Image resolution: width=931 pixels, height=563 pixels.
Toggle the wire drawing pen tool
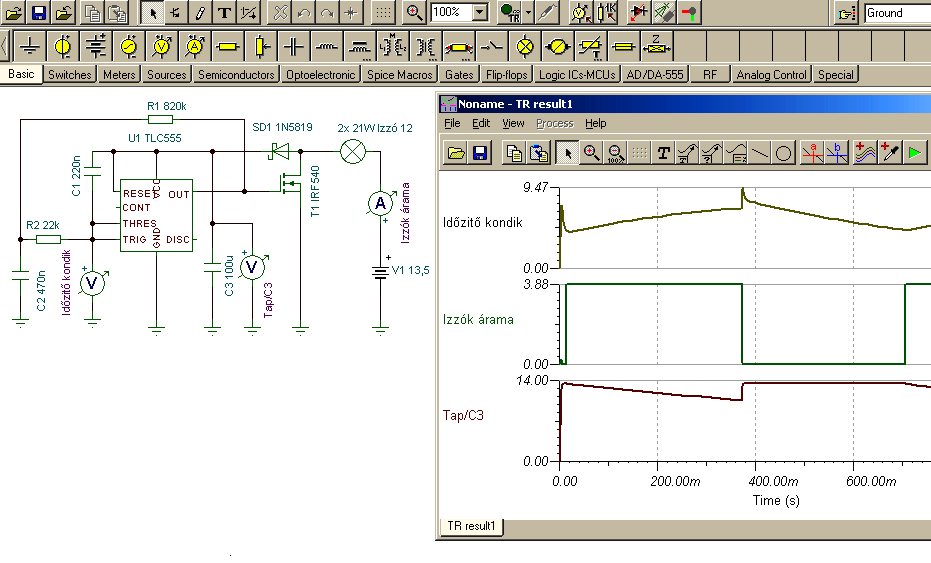(x=200, y=13)
